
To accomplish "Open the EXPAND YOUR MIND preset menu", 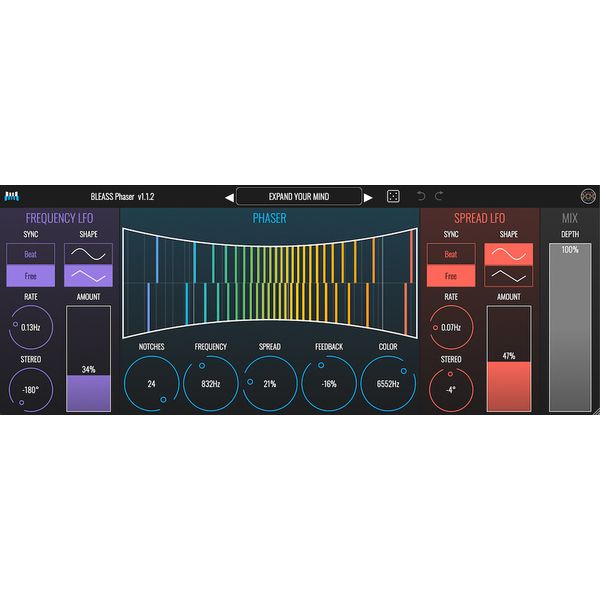I will pyautogui.click(x=298, y=196).
